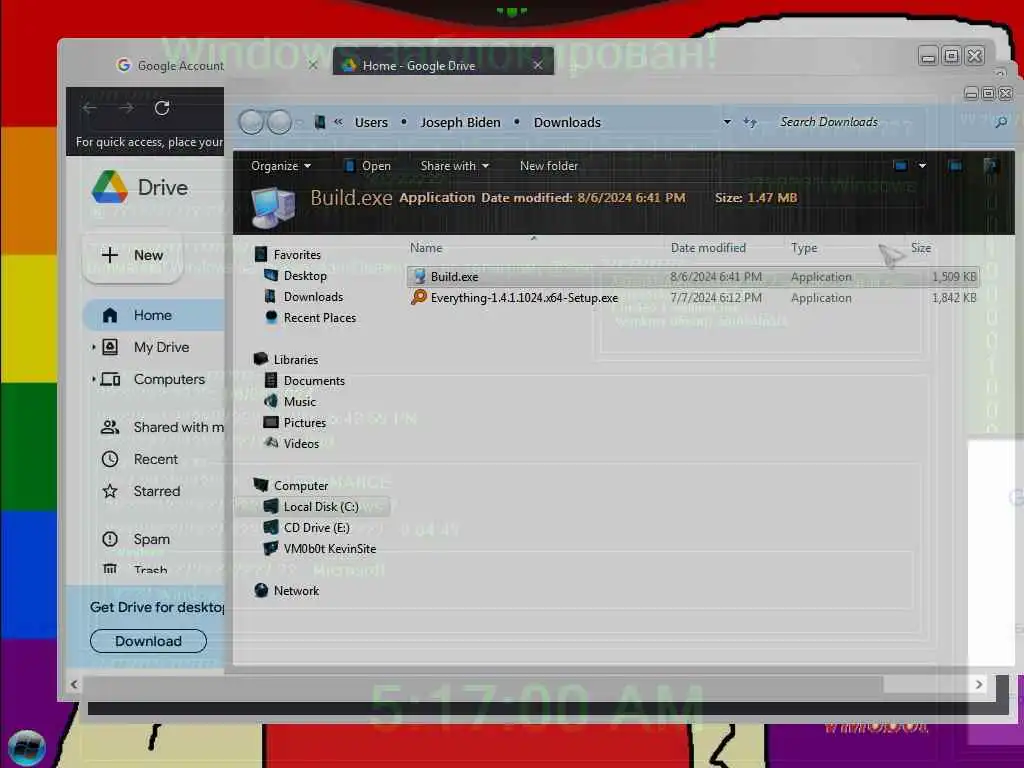The height and width of the screenshot is (768, 1024).
Task: Sort by Date modified column header
Action: [x=708, y=248]
